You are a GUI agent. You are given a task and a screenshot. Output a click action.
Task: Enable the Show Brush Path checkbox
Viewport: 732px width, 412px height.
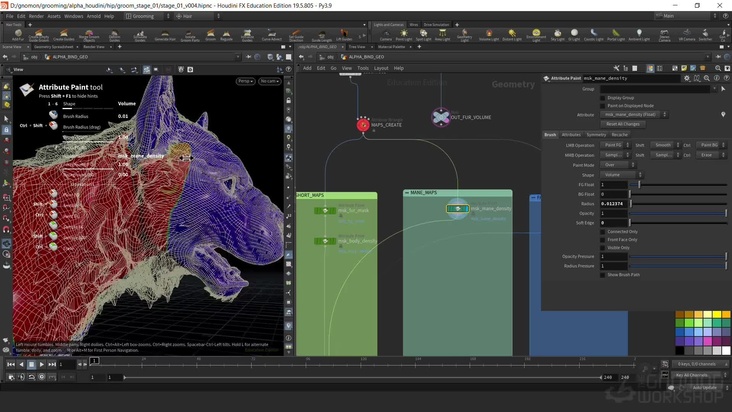point(603,274)
